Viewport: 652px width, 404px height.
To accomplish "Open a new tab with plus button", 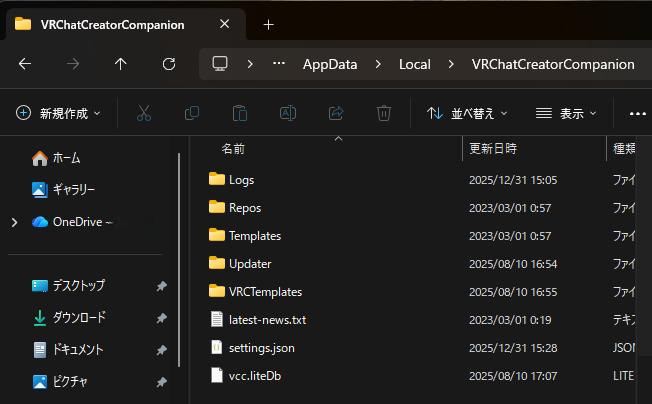I will click(x=268, y=25).
